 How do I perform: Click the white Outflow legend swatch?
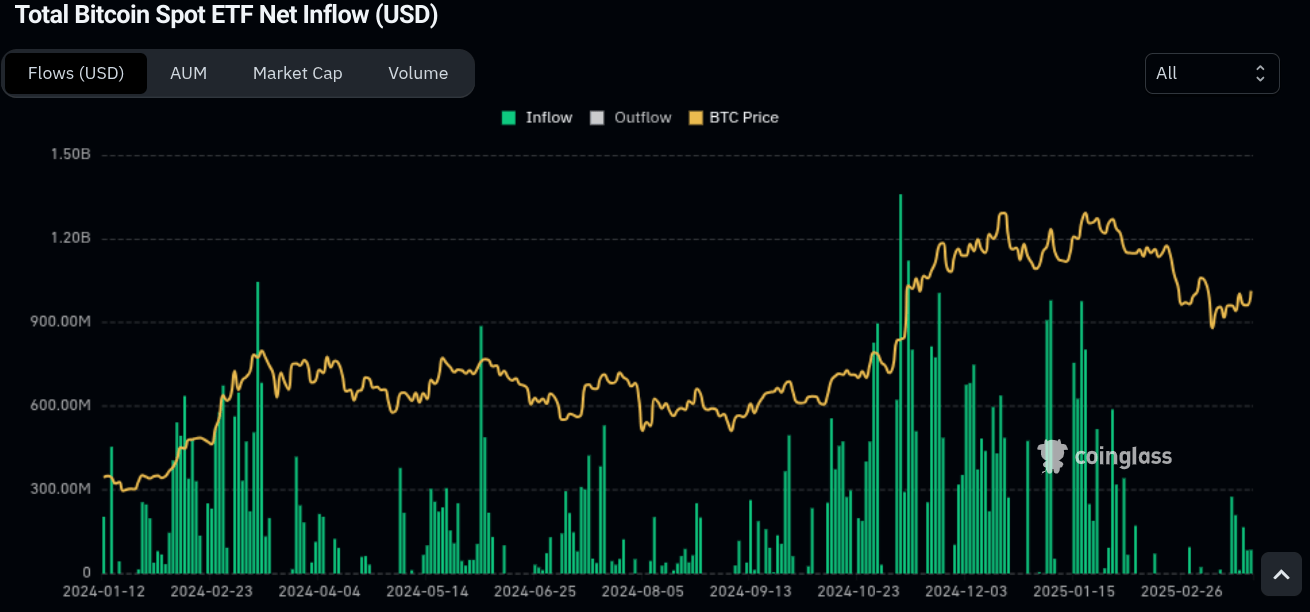598,117
